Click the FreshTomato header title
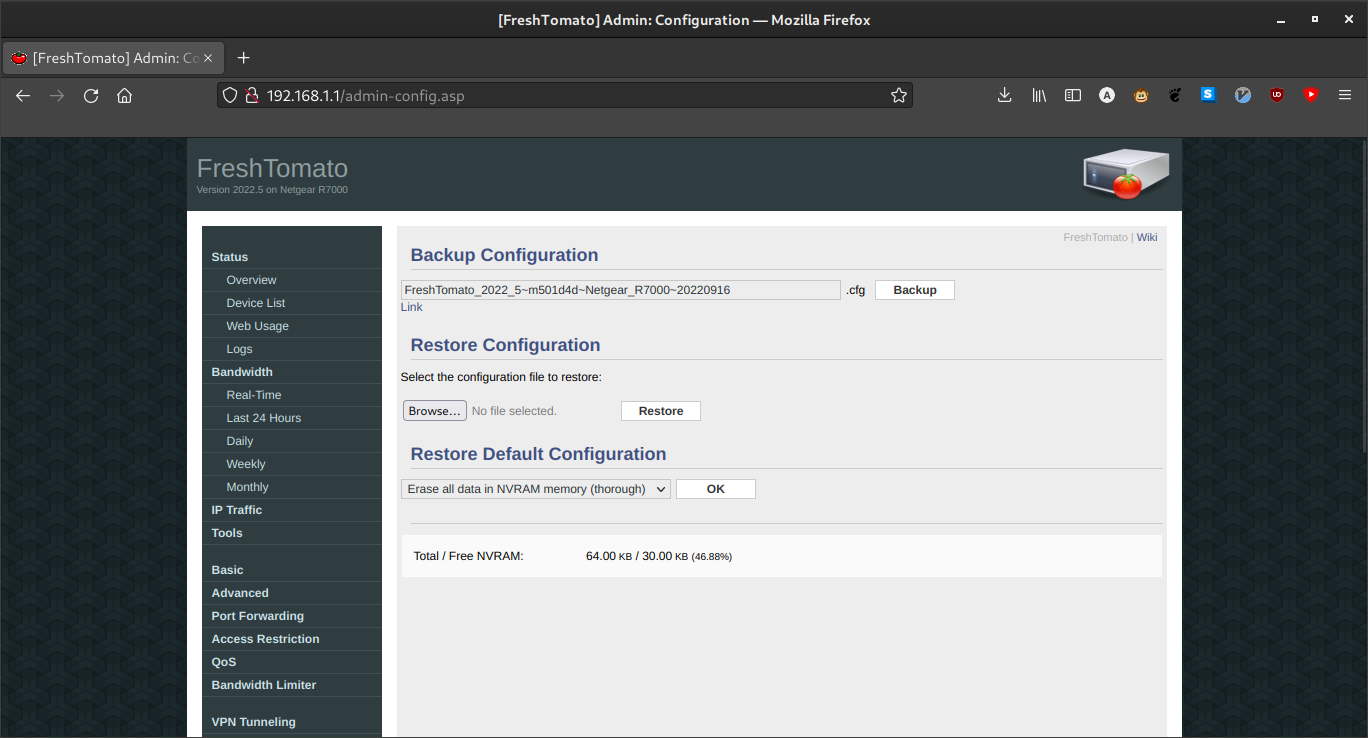Viewport: 1368px width, 738px height. tap(272, 168)
